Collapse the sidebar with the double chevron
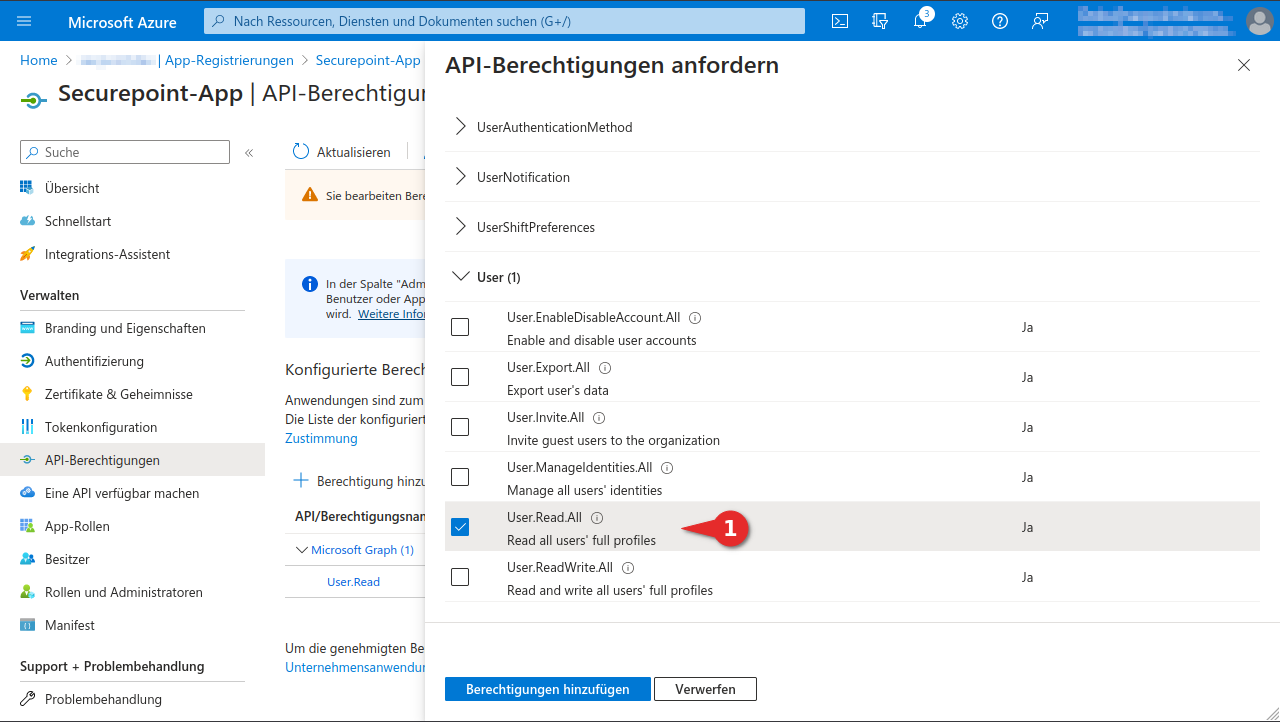 coord(249,153)
